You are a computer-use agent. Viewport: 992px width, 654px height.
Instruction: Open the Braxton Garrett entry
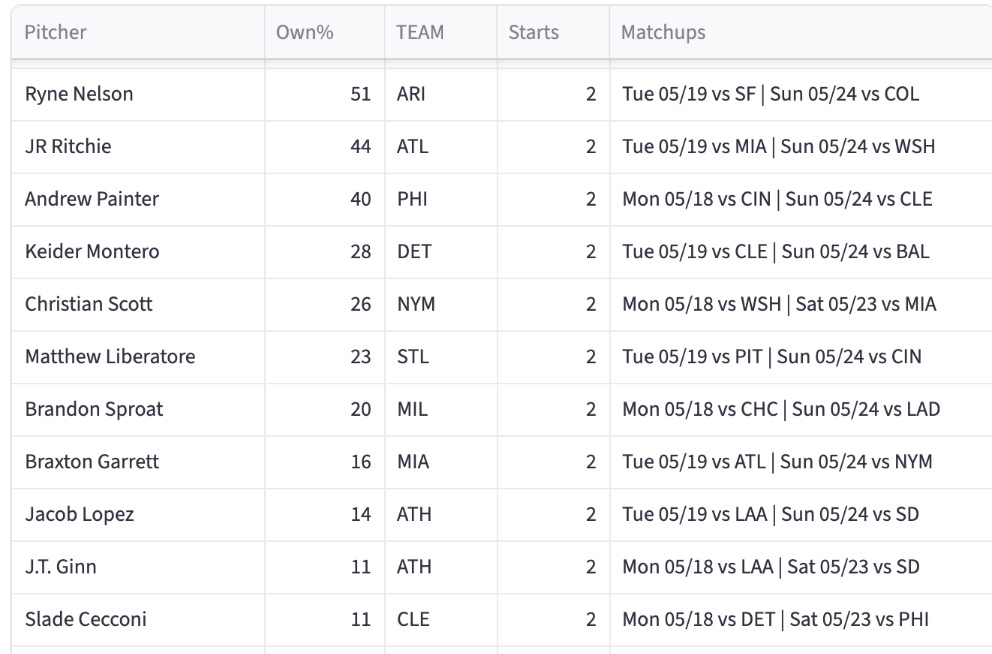coord(92,462)
